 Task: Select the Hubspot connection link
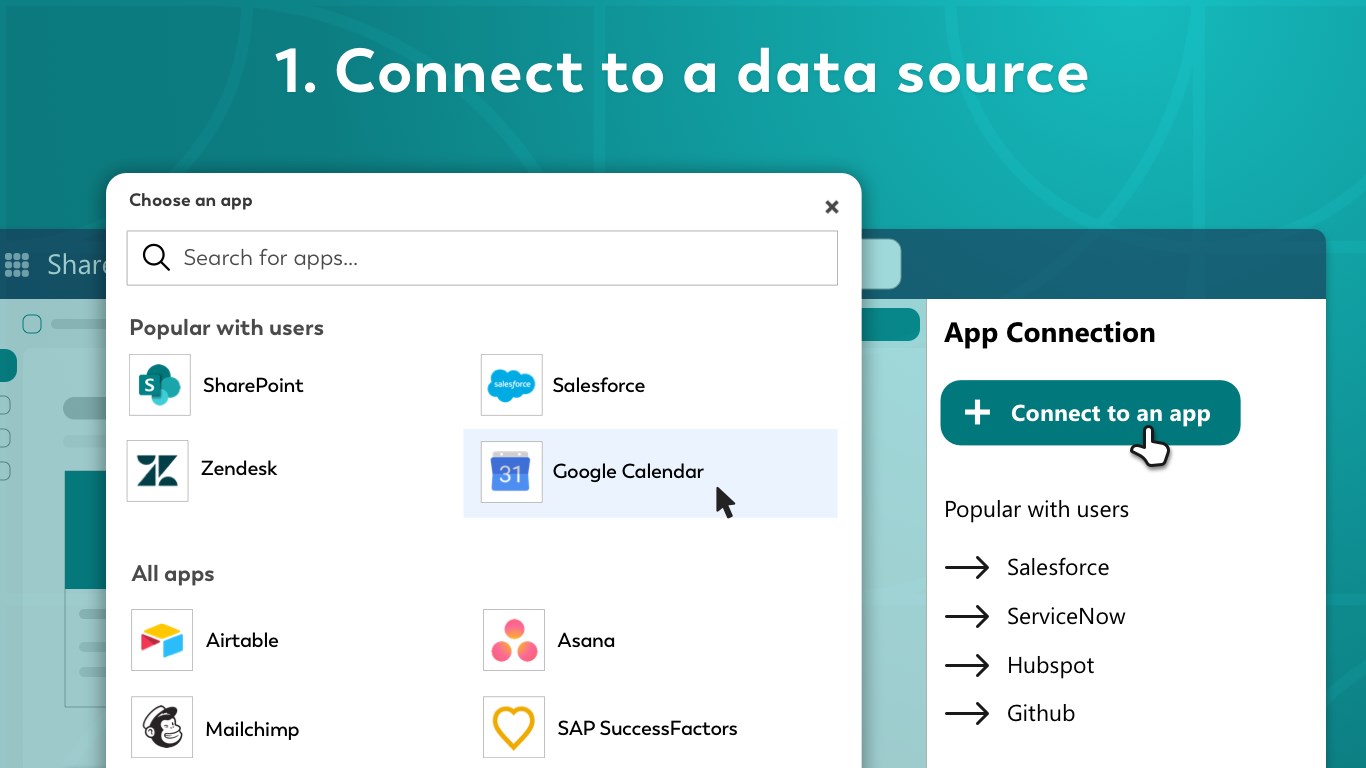(x=1050, y=665)
